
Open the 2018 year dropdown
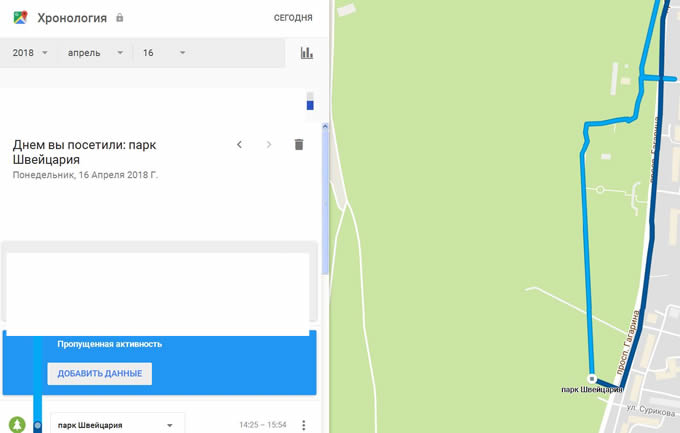[29, 53]
